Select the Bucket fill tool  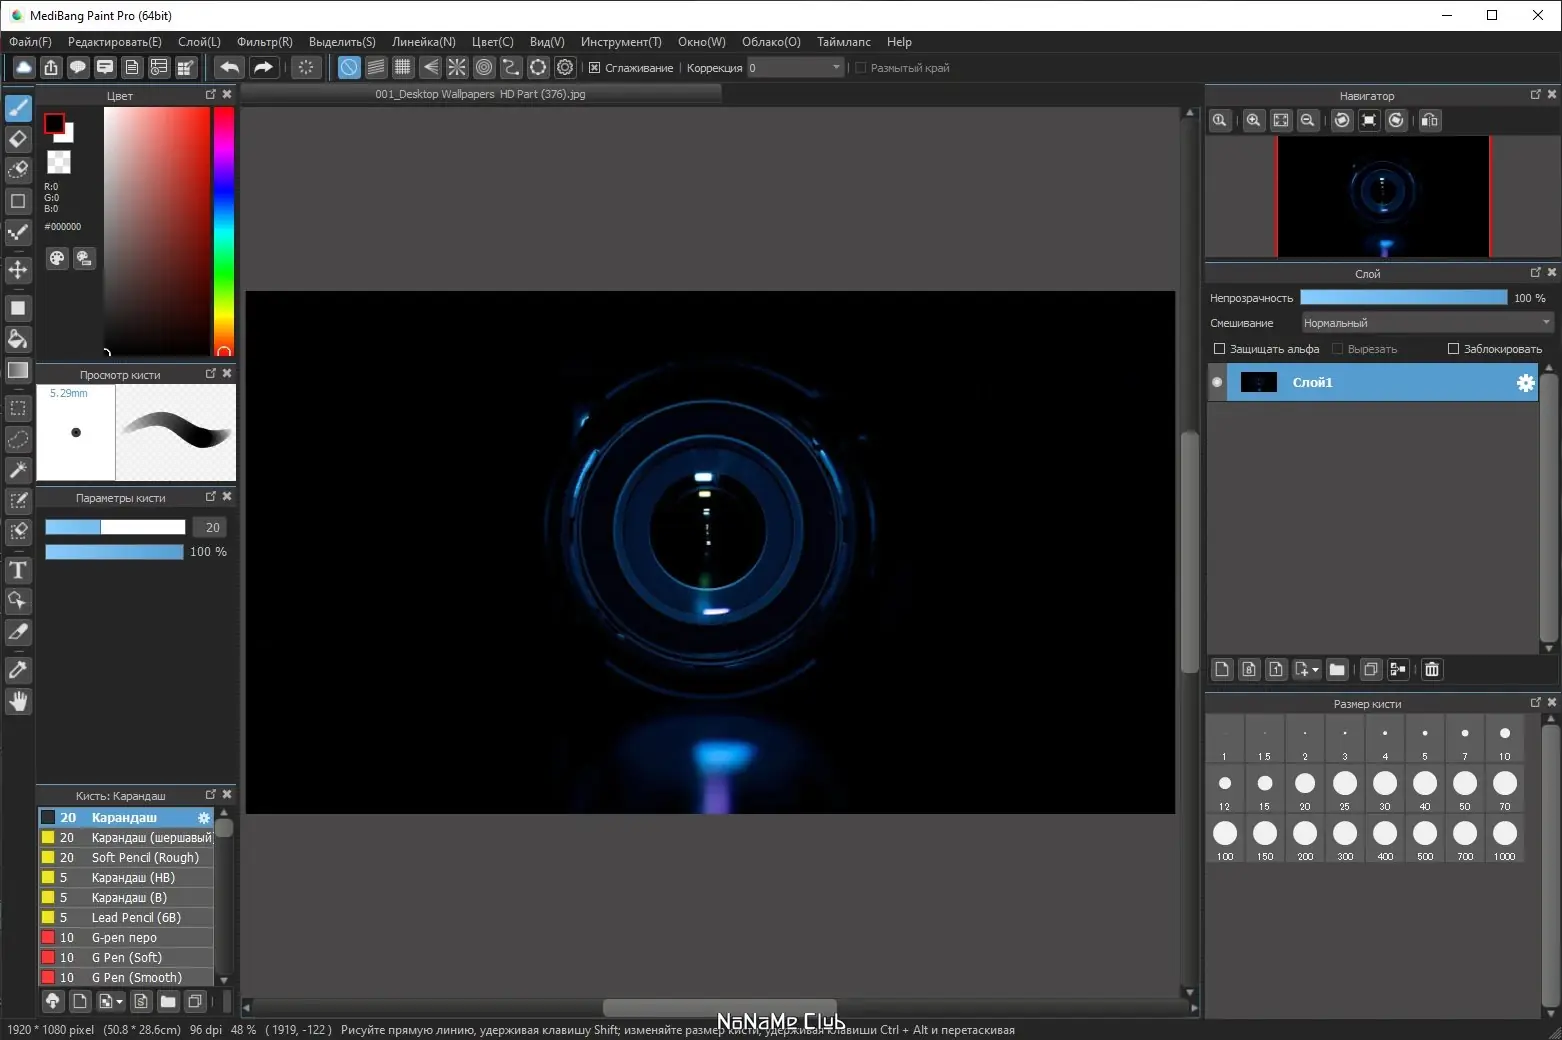pos(18,339)
